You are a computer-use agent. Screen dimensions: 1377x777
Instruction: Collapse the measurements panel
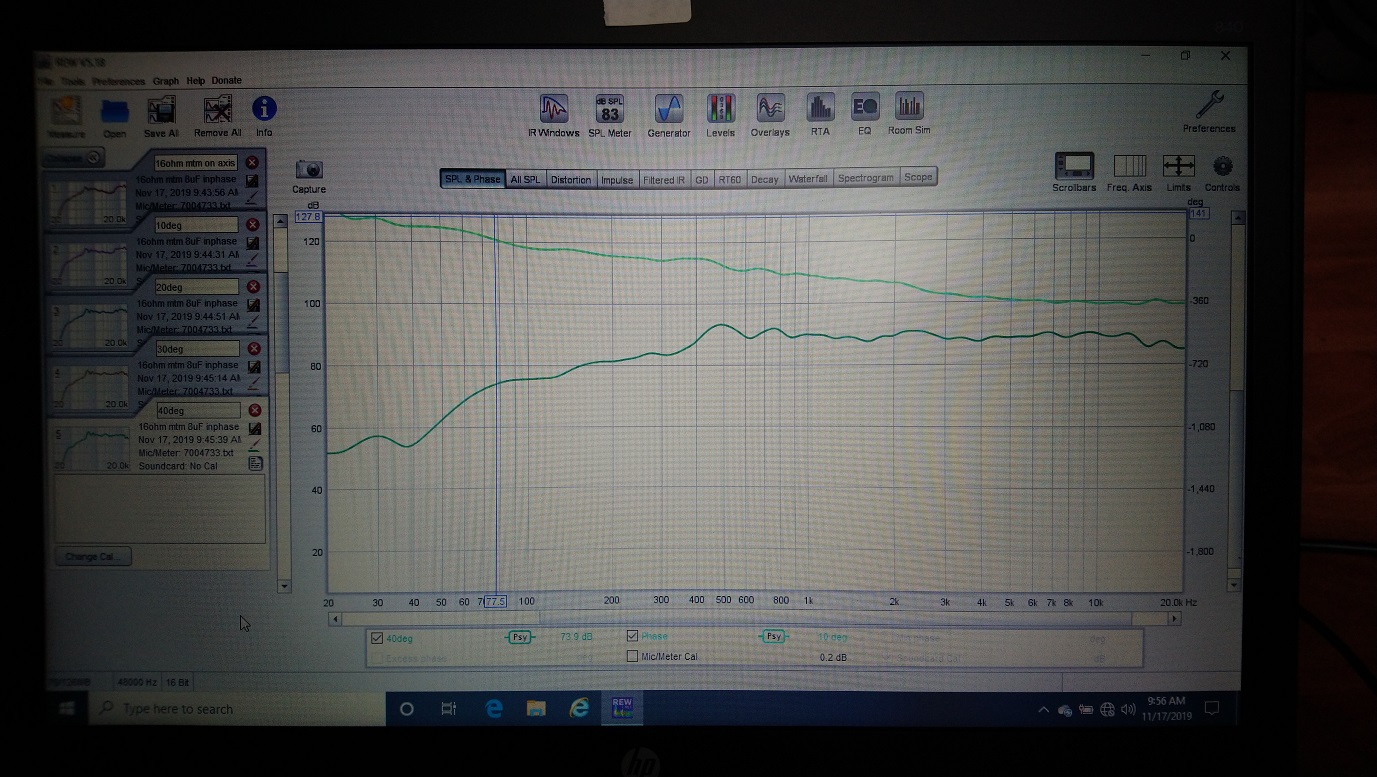(x=75, y=157)
